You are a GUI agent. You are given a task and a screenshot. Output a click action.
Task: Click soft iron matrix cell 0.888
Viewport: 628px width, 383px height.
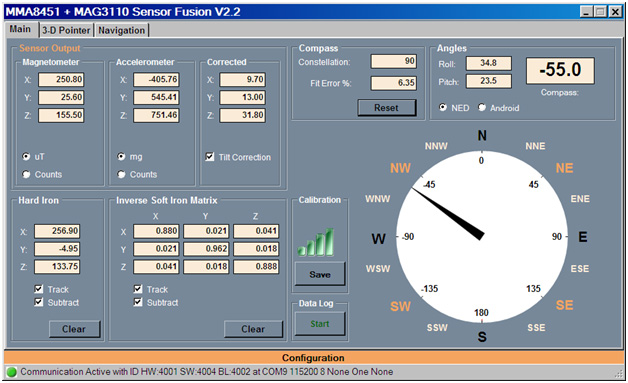click(x=256, y=266)
